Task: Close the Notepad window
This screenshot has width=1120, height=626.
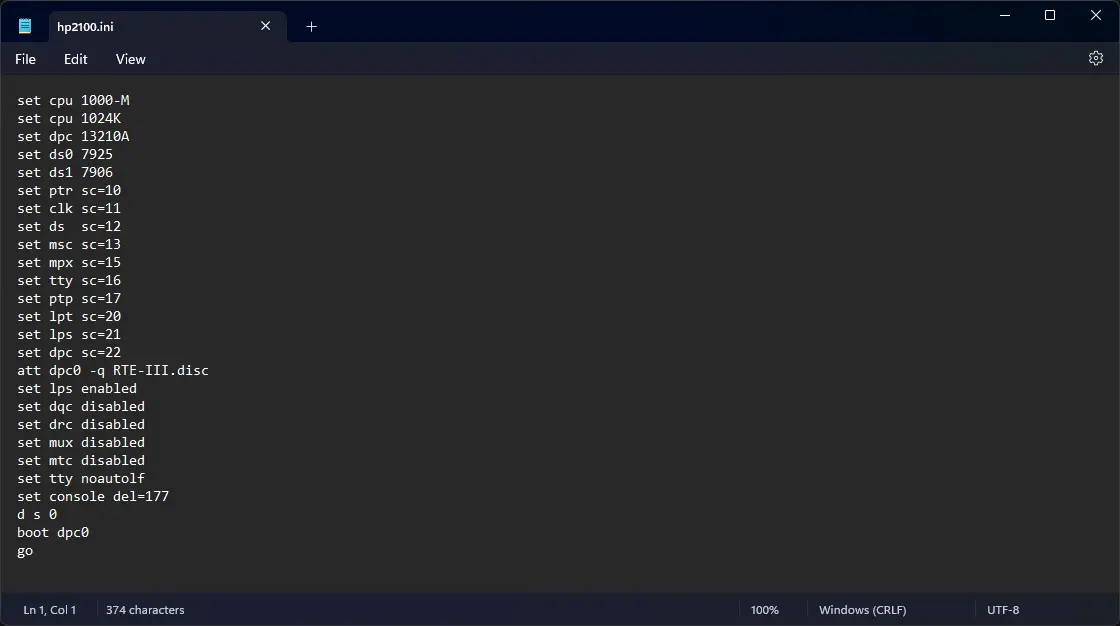Action: tap(1095, 15)
